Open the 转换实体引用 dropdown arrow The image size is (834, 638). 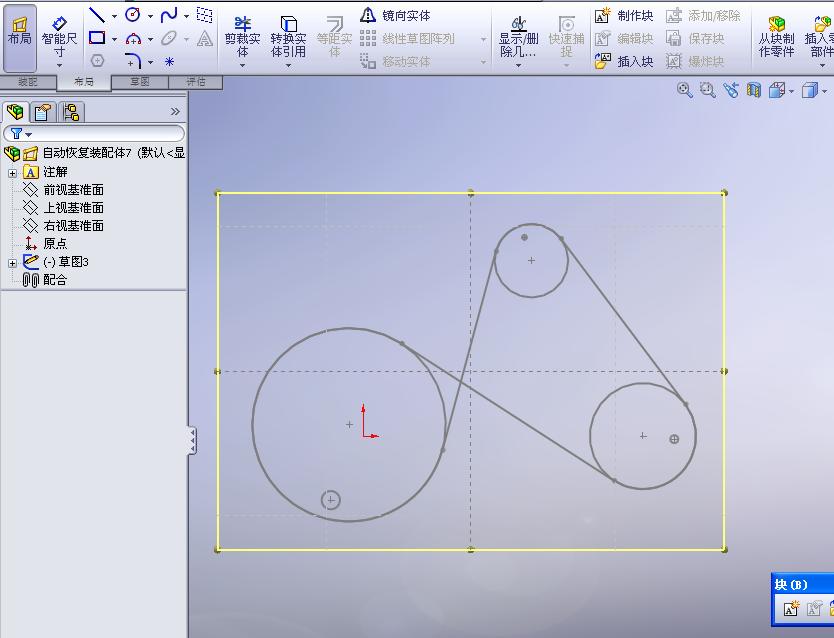click(x=288, y=65)
